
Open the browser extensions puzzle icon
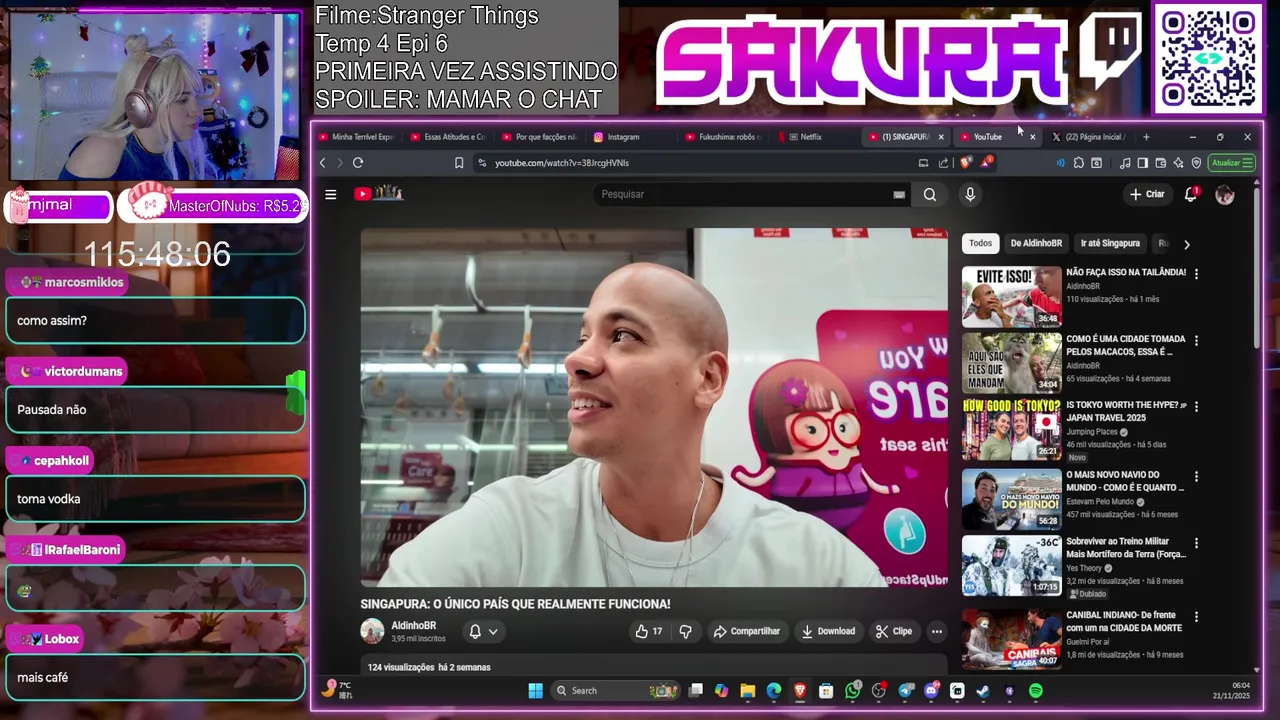pos(1079,163)
